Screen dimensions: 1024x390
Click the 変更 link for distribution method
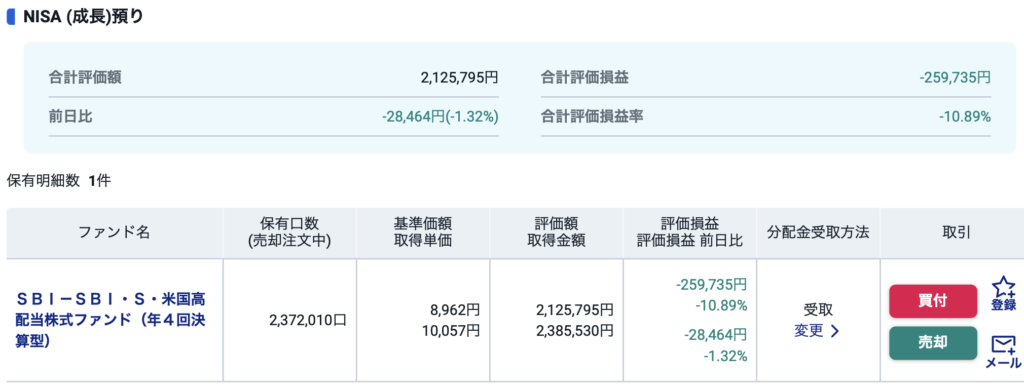808,331
